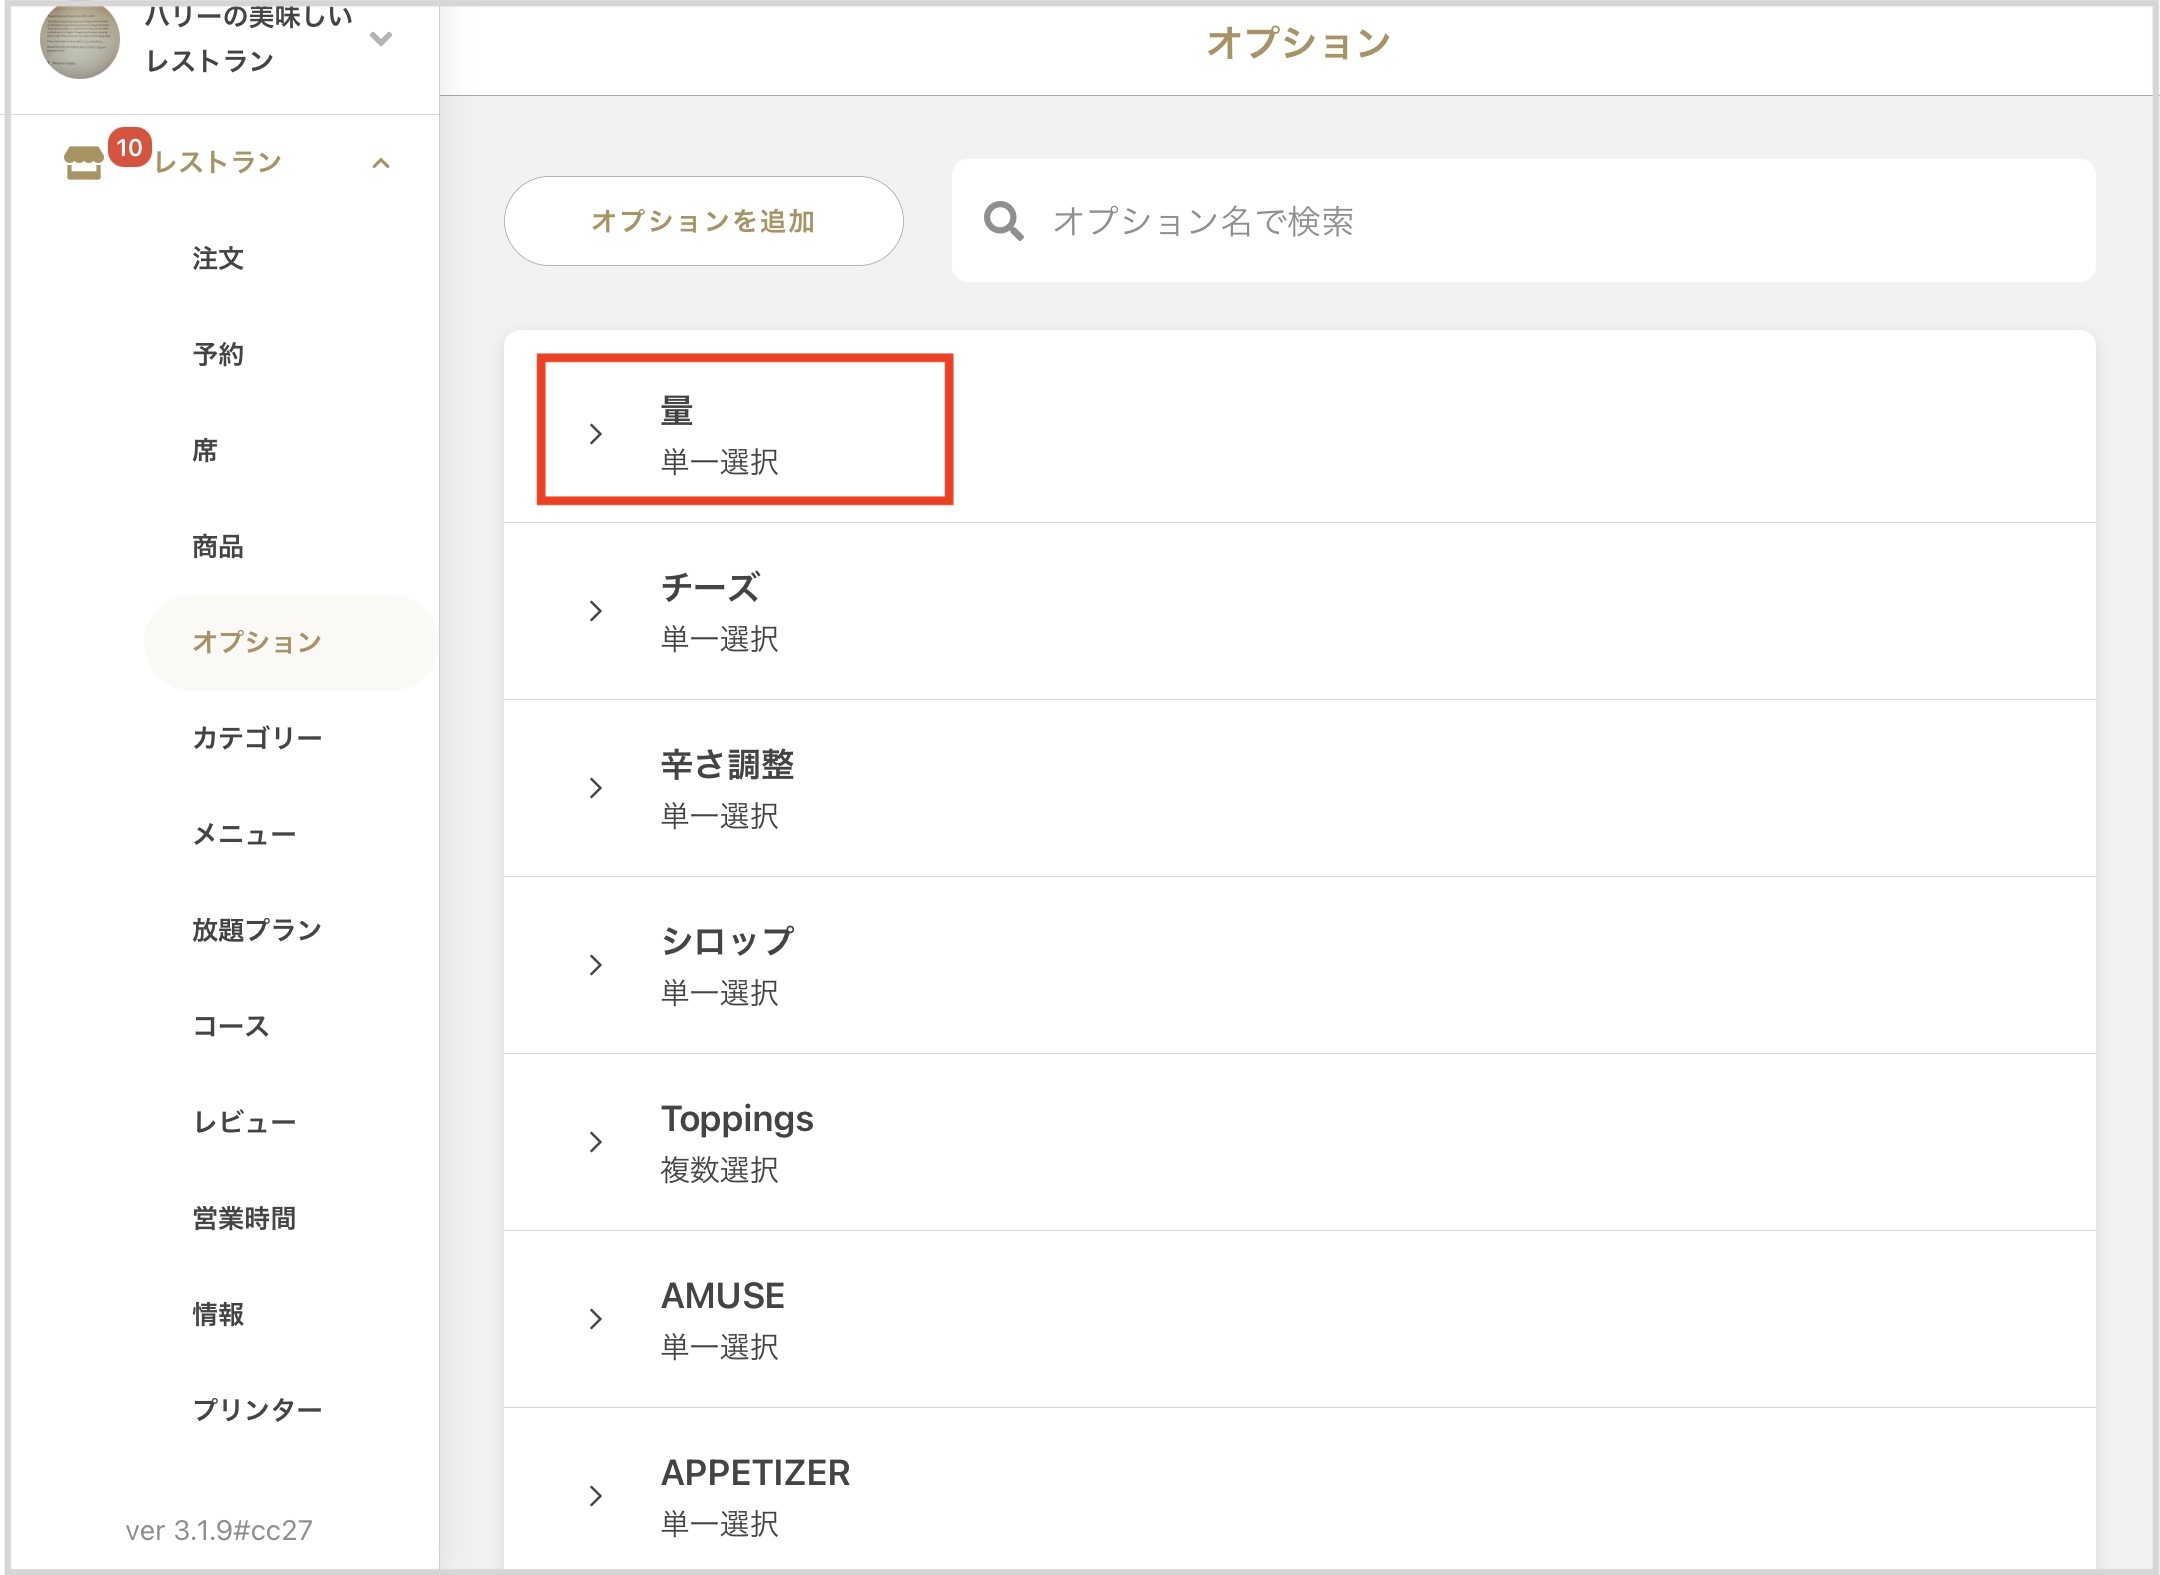Expand the 量 option chevron
Screen dimensions: 2160x1575
[x=596, y=434]
